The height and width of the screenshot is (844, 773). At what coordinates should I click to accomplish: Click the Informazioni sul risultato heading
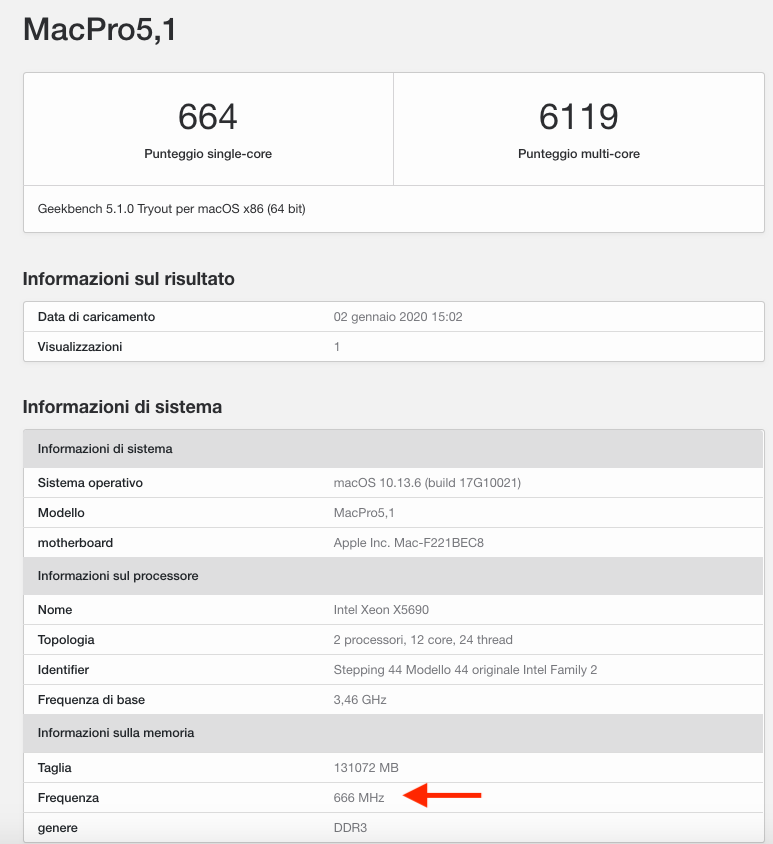point(128,279)
